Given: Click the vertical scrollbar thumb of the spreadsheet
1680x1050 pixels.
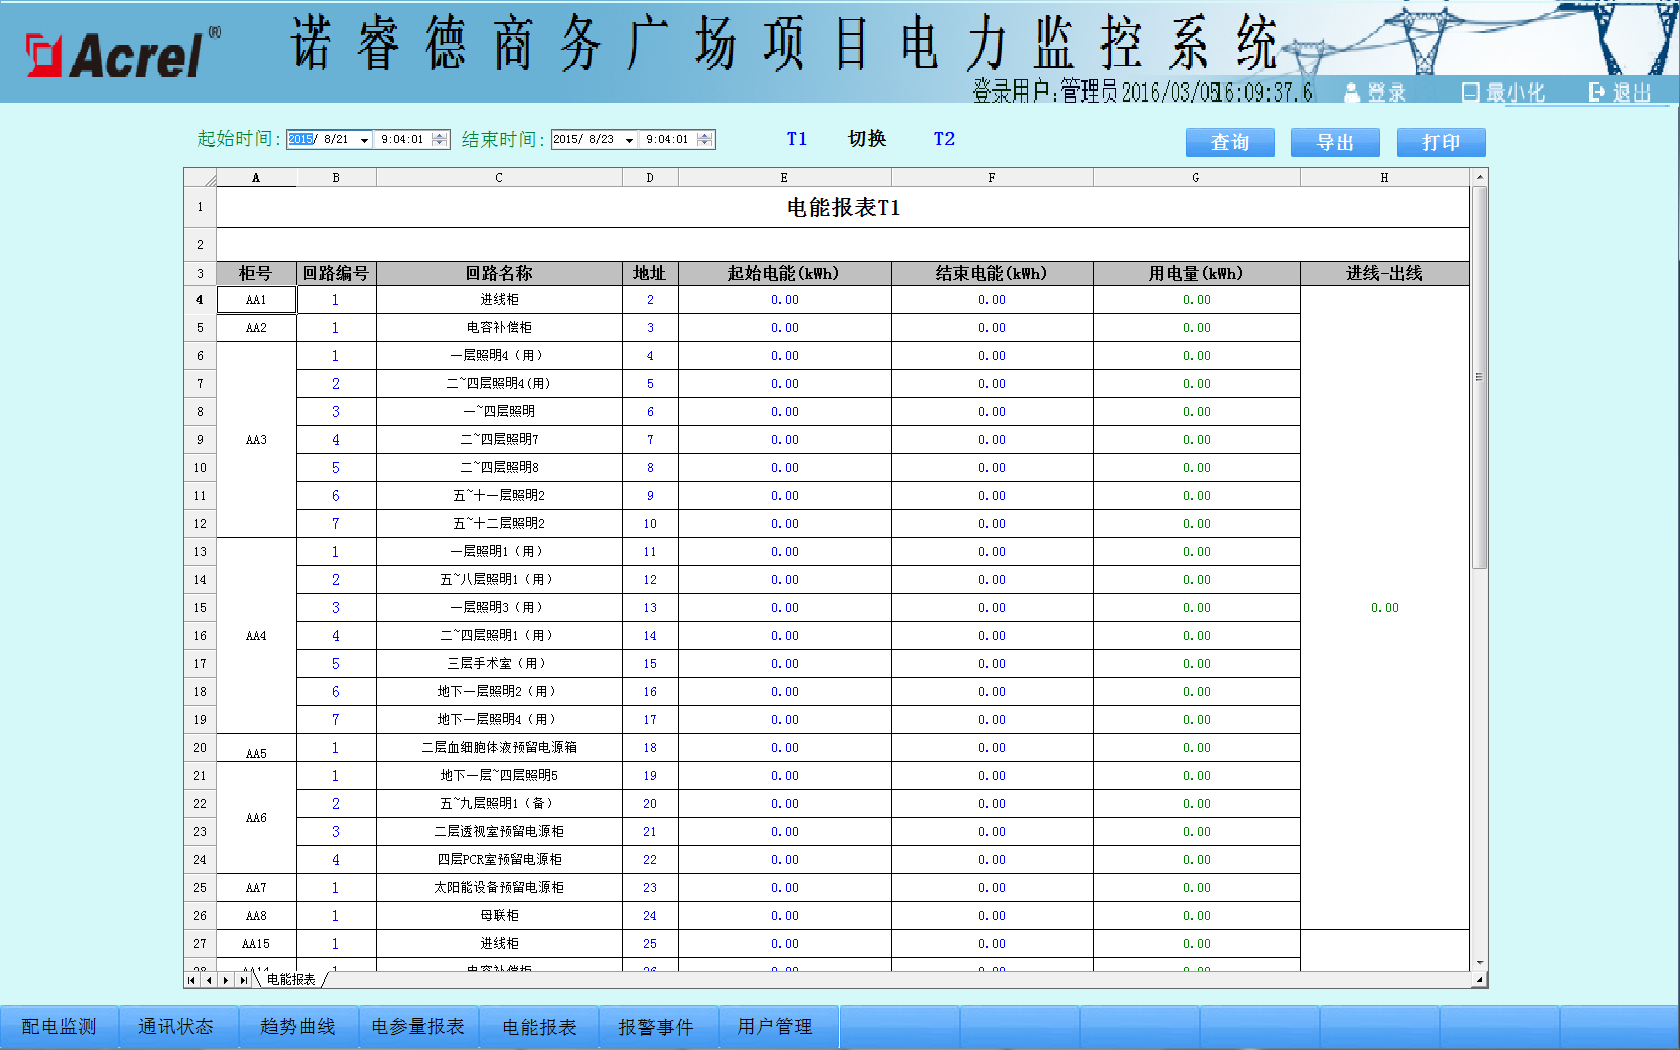Looking at the screenshot, I should click(x=1480, y=378).
